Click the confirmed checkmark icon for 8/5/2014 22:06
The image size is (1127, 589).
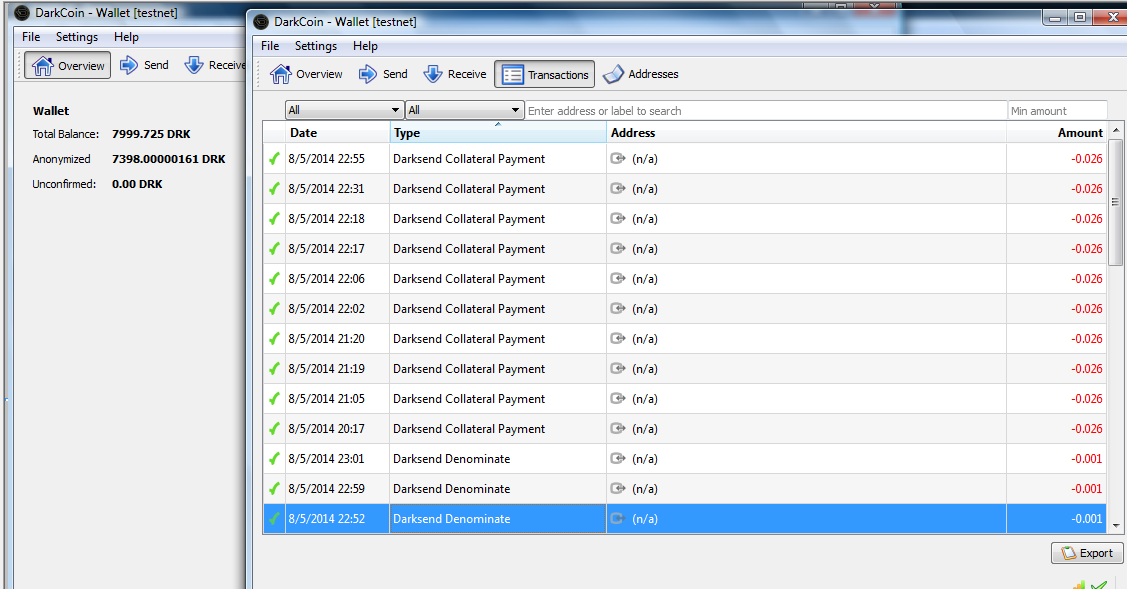point(274,278)
